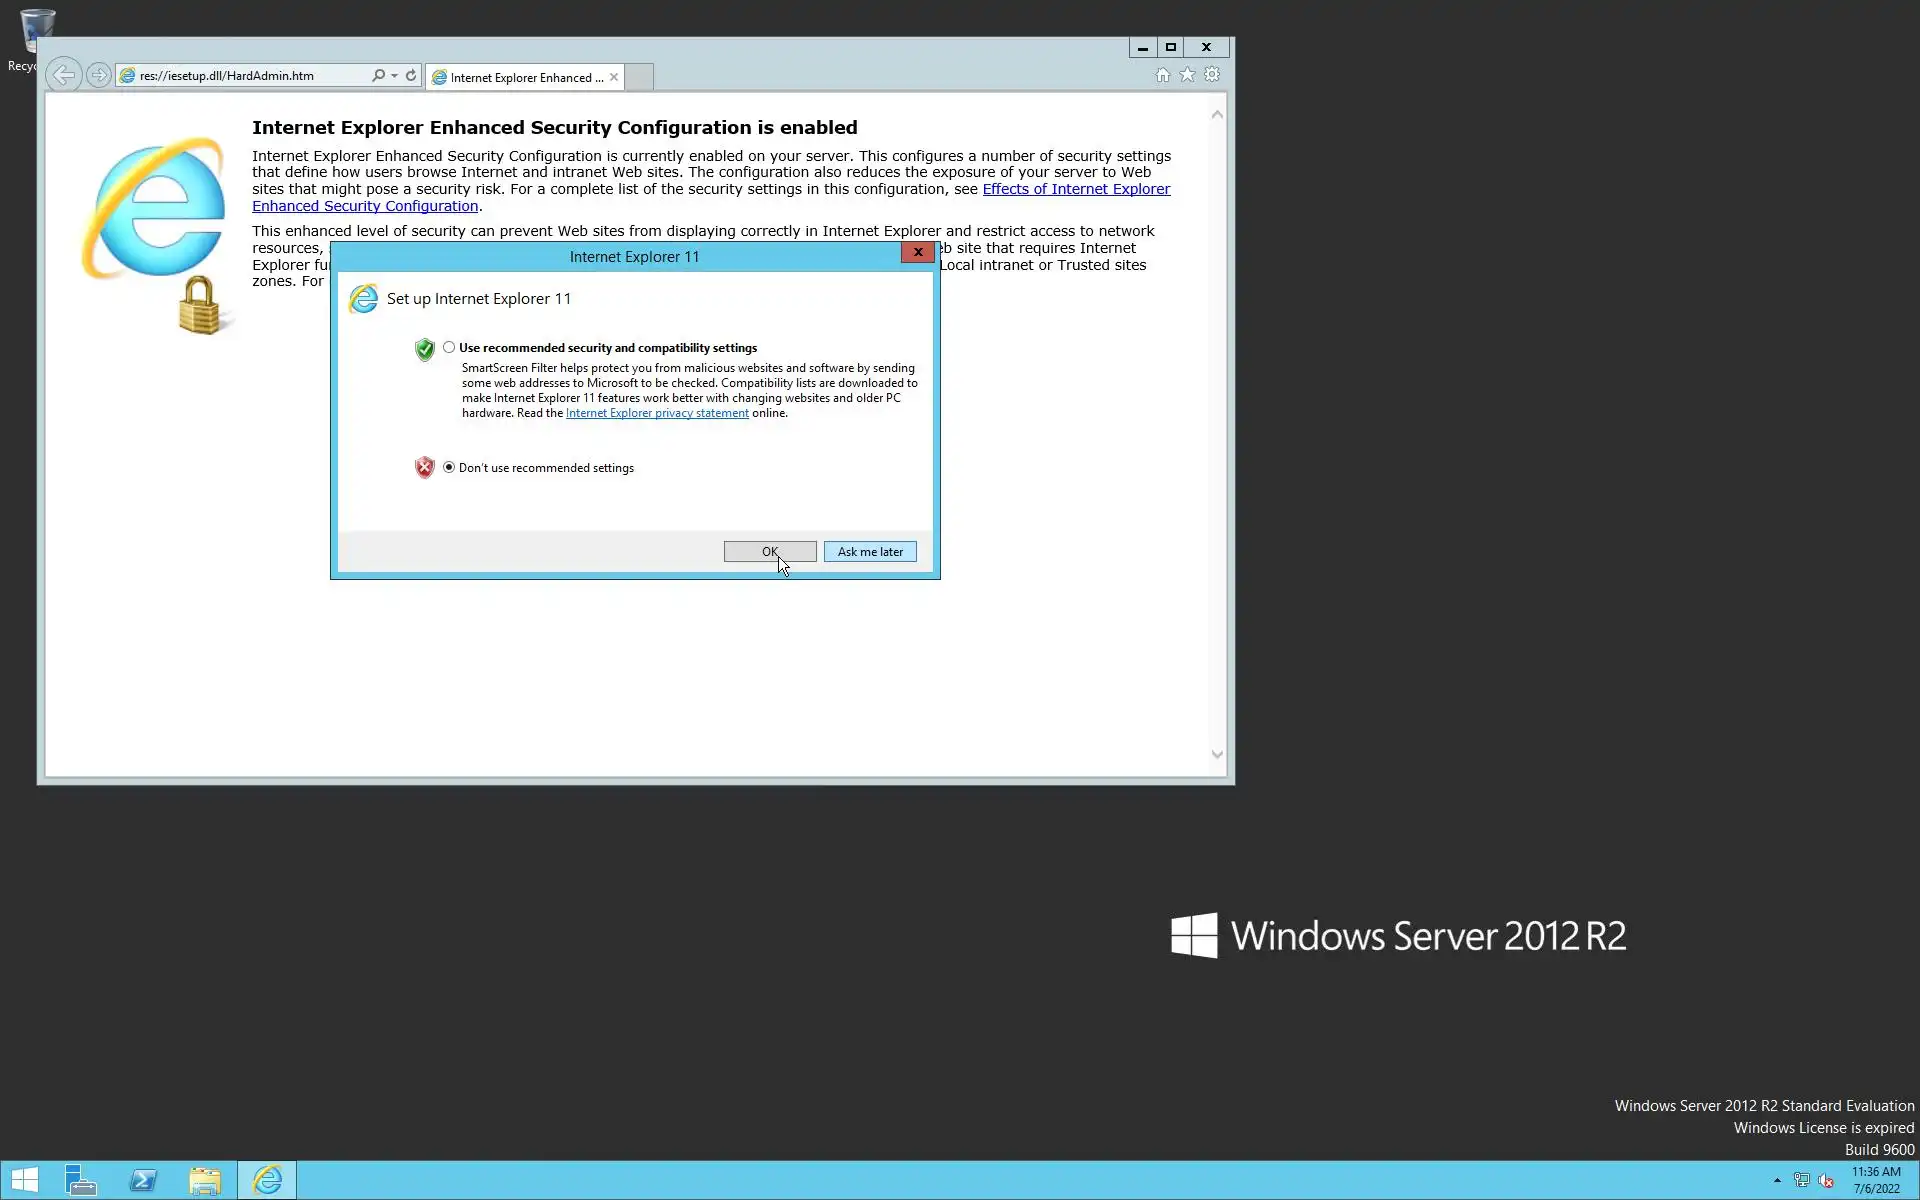Image resolution: width=1920 pixels, height=1200 pixels.
Task: Open Favorites star icon
Action: (1187, 75)
